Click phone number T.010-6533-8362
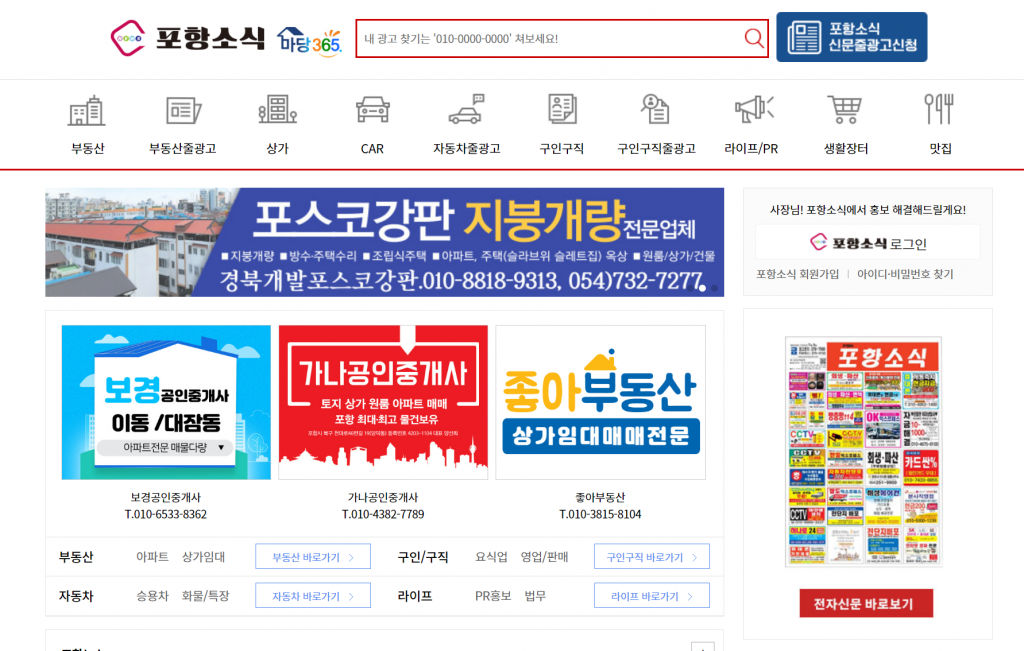This screenshot has height=651, width=1024. click(166, 515)
